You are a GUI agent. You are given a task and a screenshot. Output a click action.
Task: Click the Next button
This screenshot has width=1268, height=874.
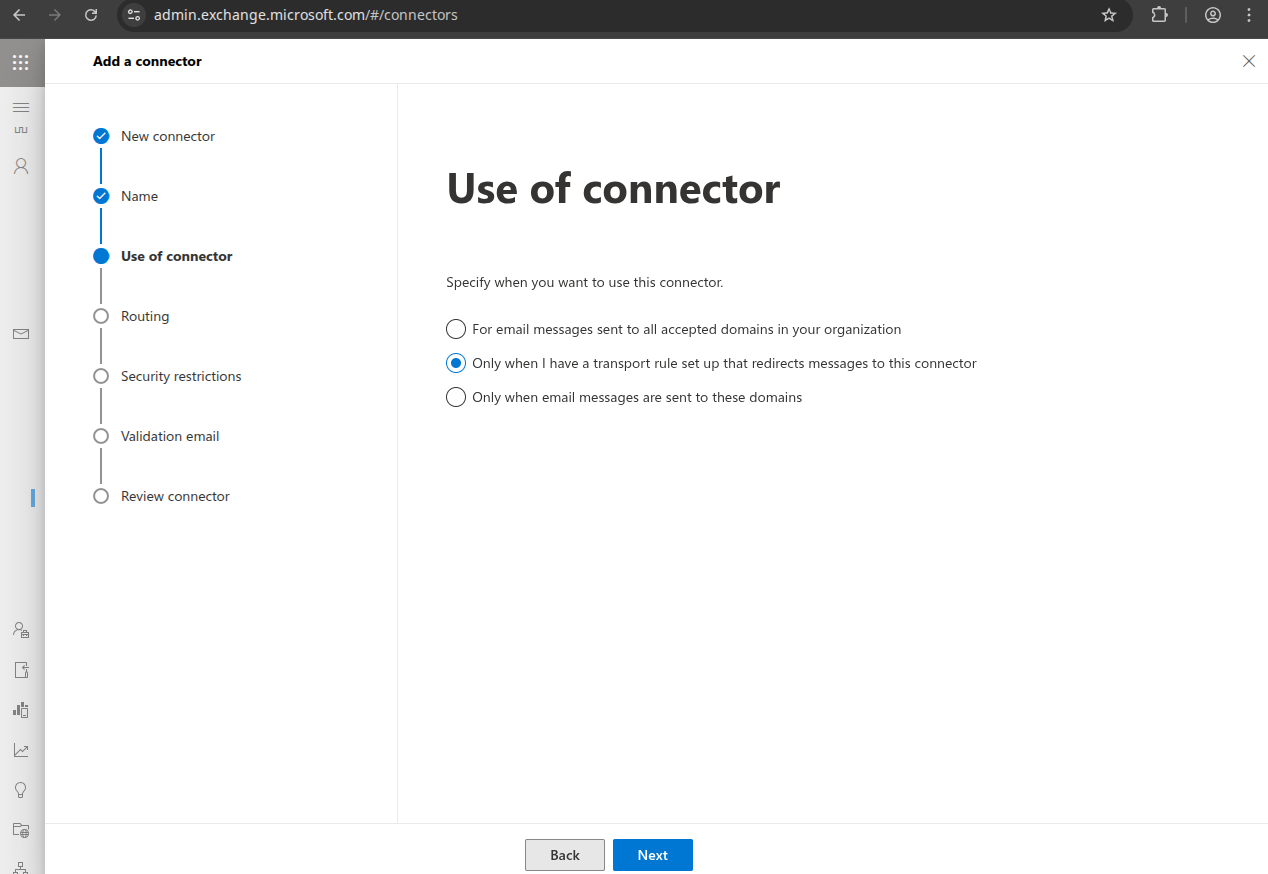(653, 855)
